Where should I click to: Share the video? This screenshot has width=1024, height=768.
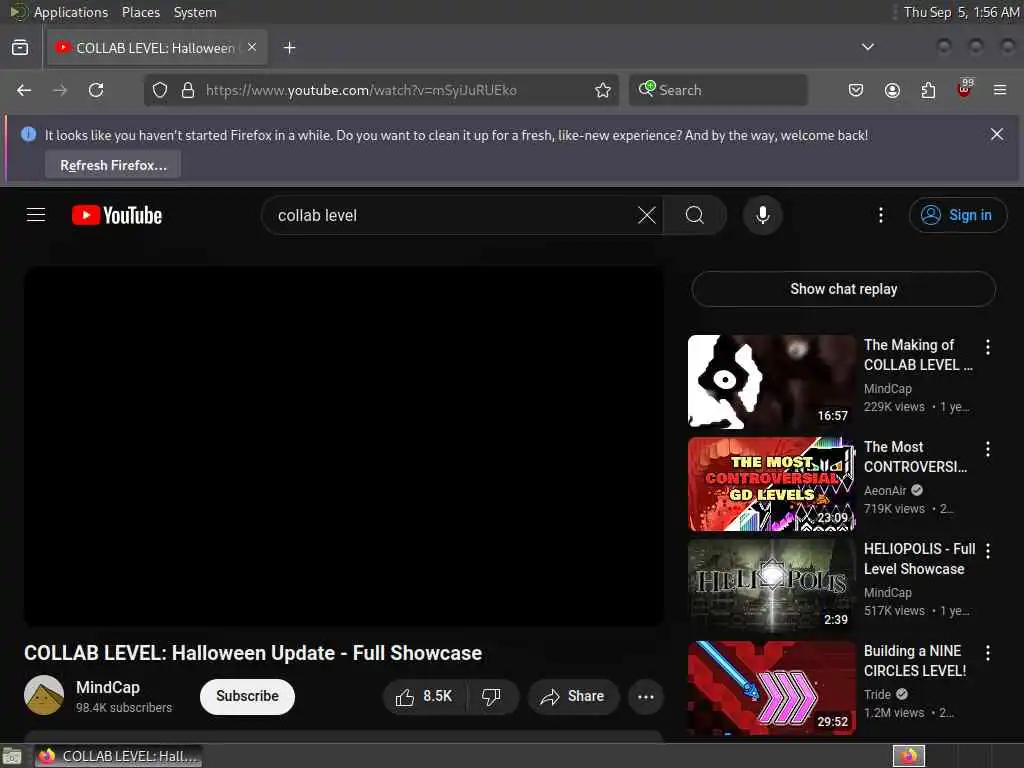573,696
